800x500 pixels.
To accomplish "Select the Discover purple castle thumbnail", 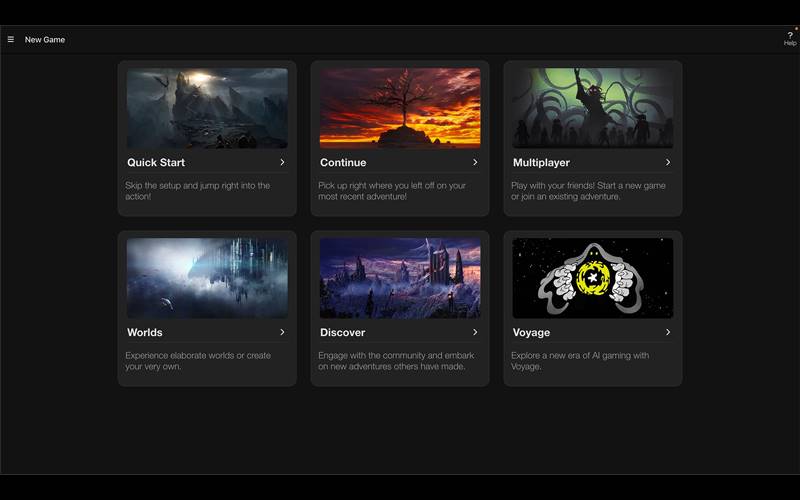I will coord(400,278).
